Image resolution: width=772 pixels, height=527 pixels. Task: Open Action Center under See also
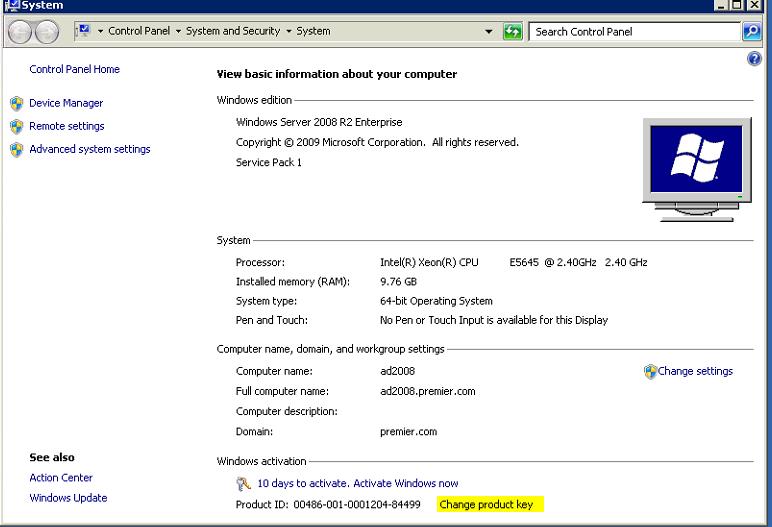(x=61, y=478)
